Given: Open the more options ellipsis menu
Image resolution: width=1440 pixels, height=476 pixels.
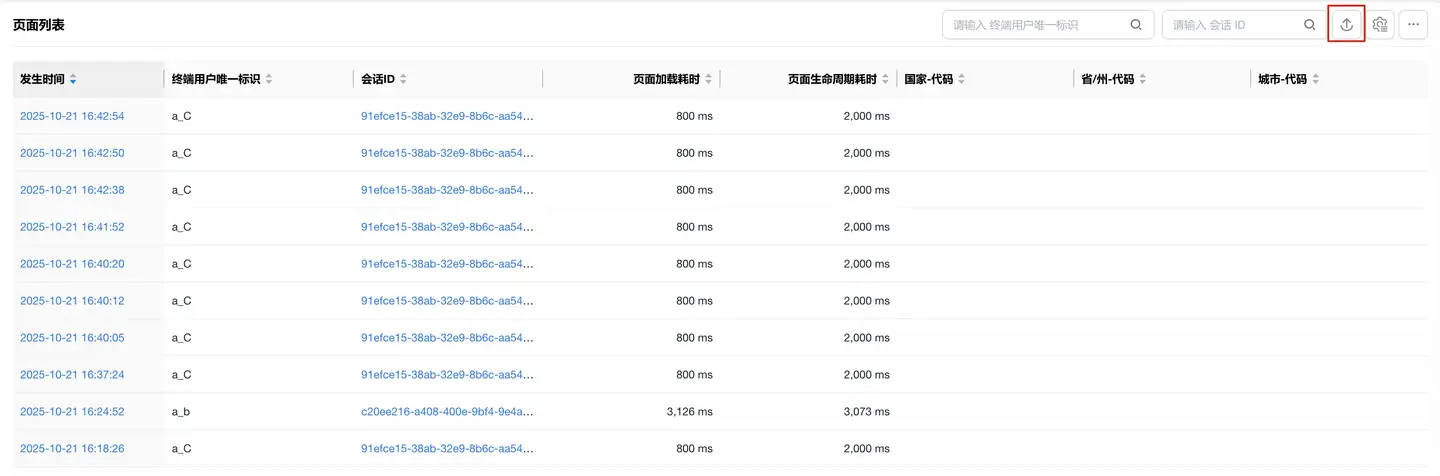Looking at the screenshot, I should tap(1413, 25).
